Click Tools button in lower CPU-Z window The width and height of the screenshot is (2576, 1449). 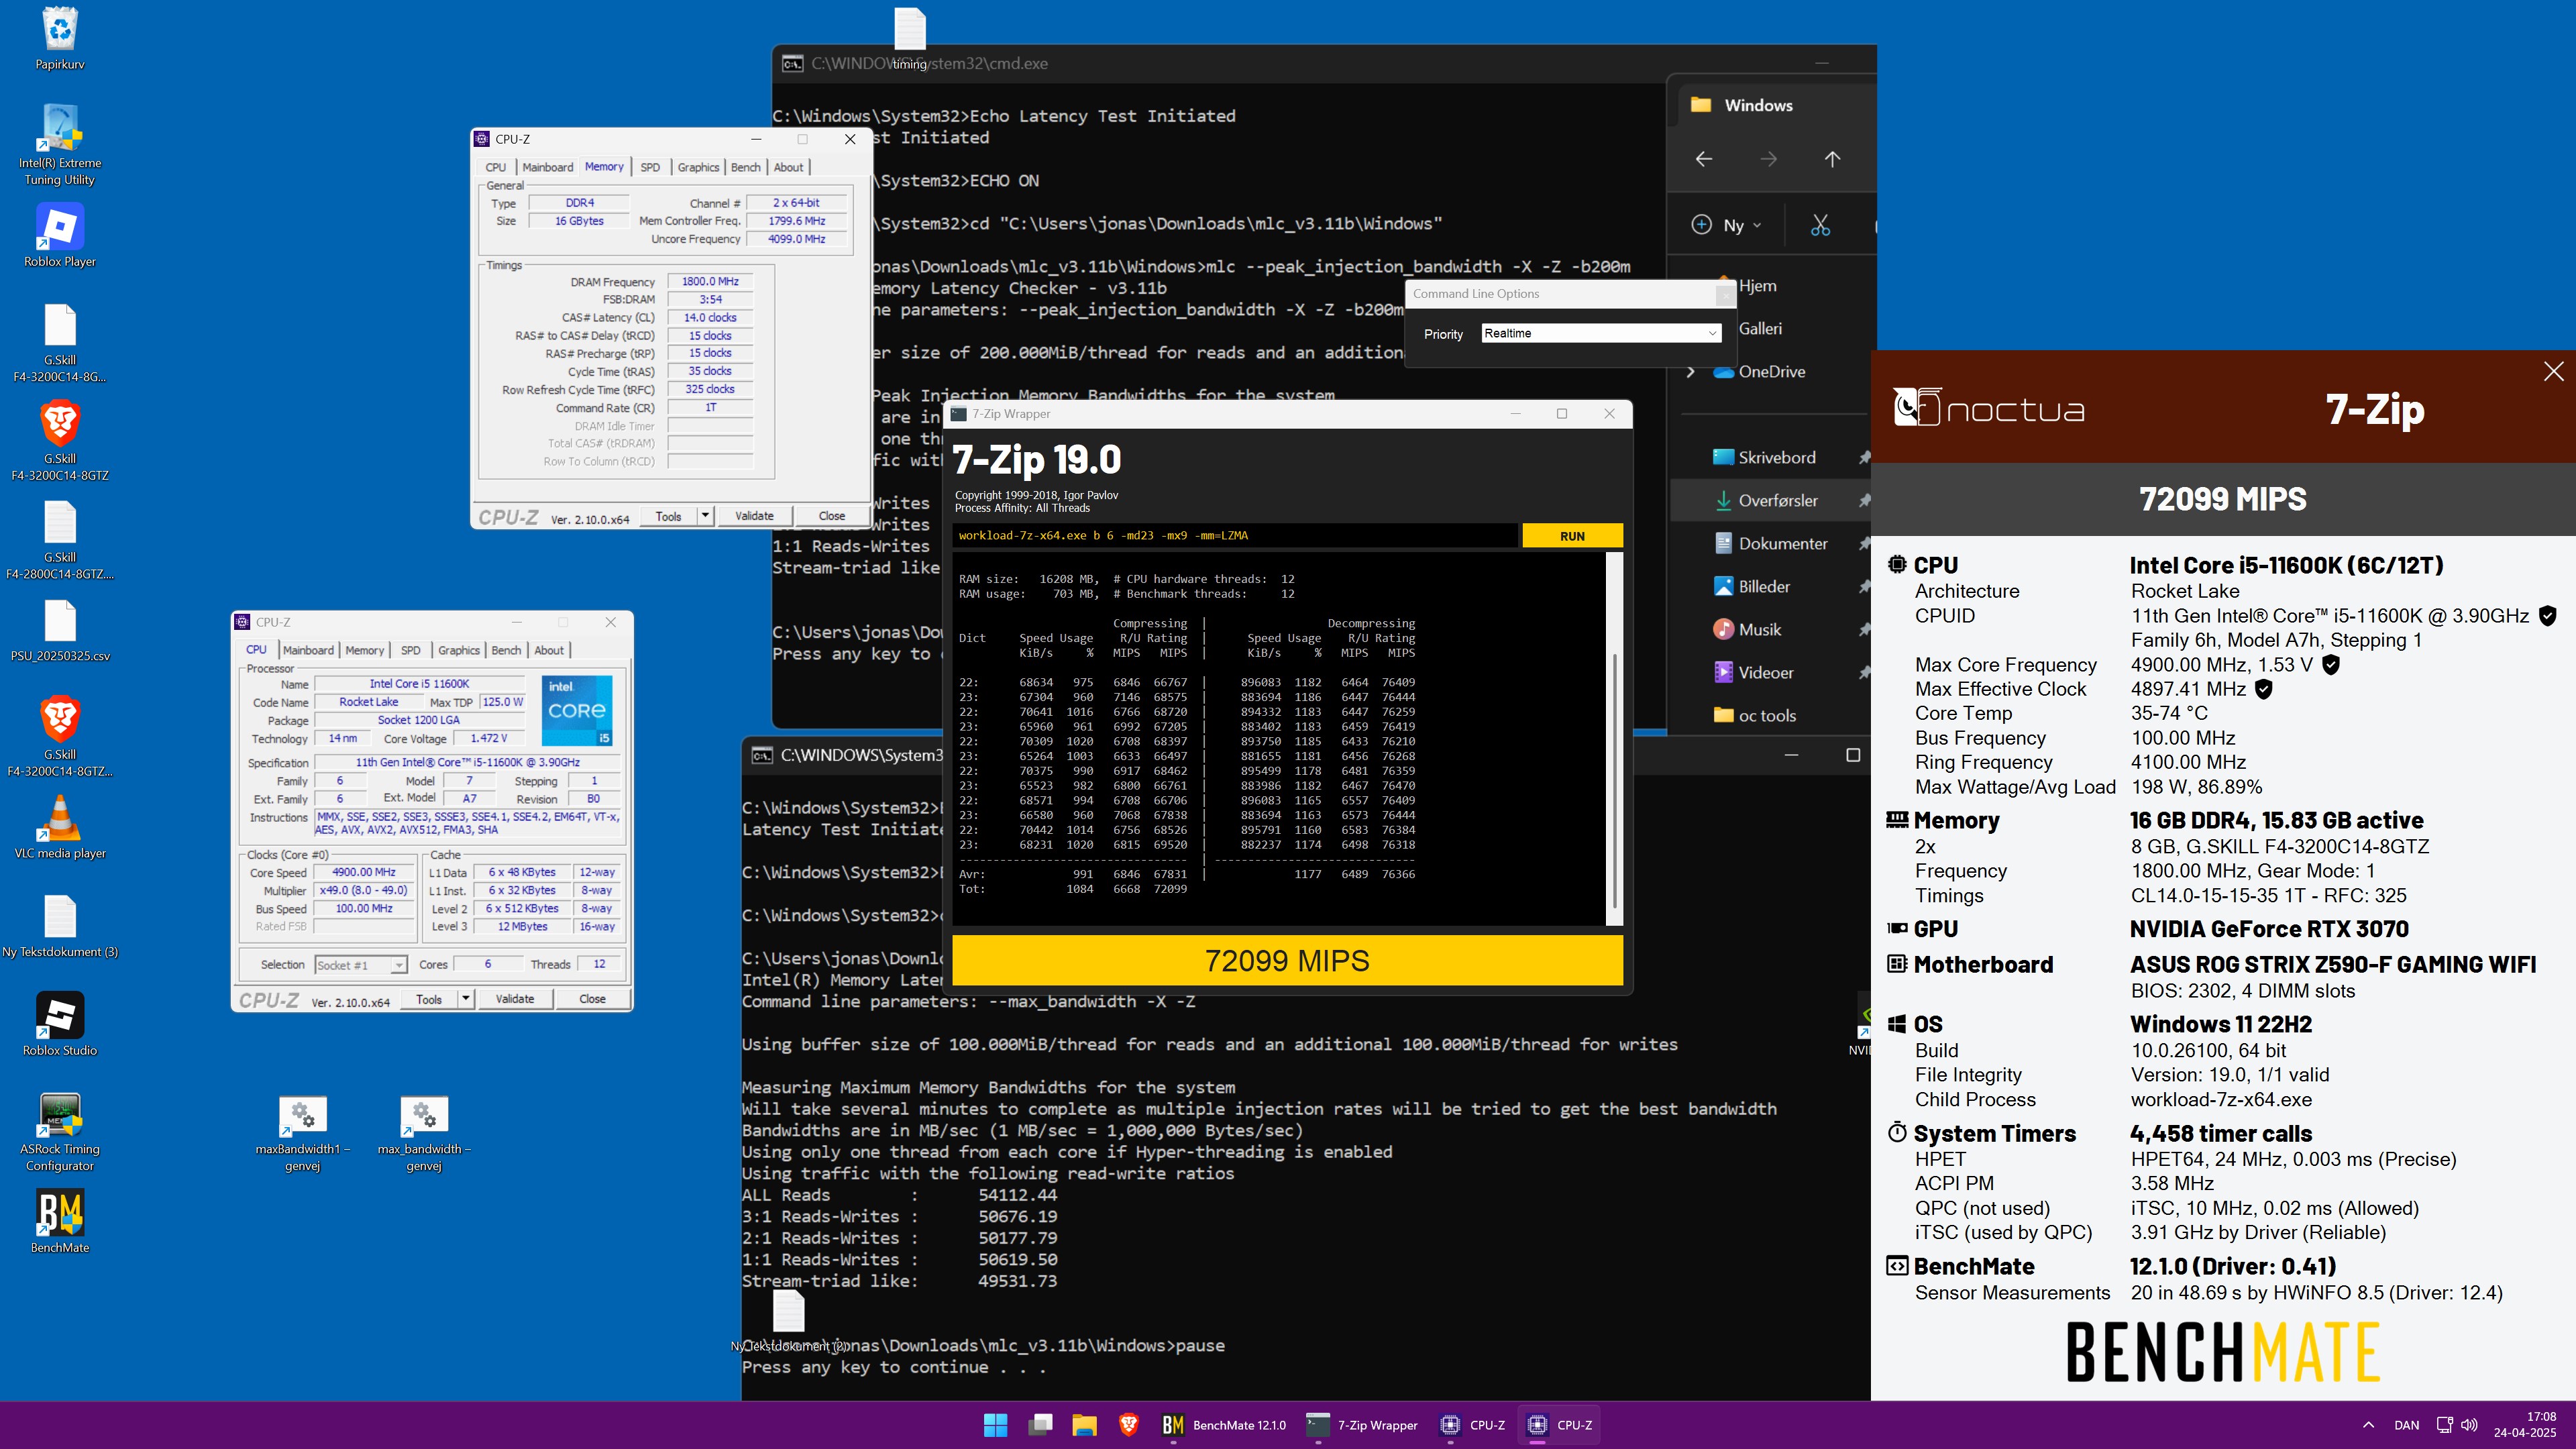coord(429,998)
